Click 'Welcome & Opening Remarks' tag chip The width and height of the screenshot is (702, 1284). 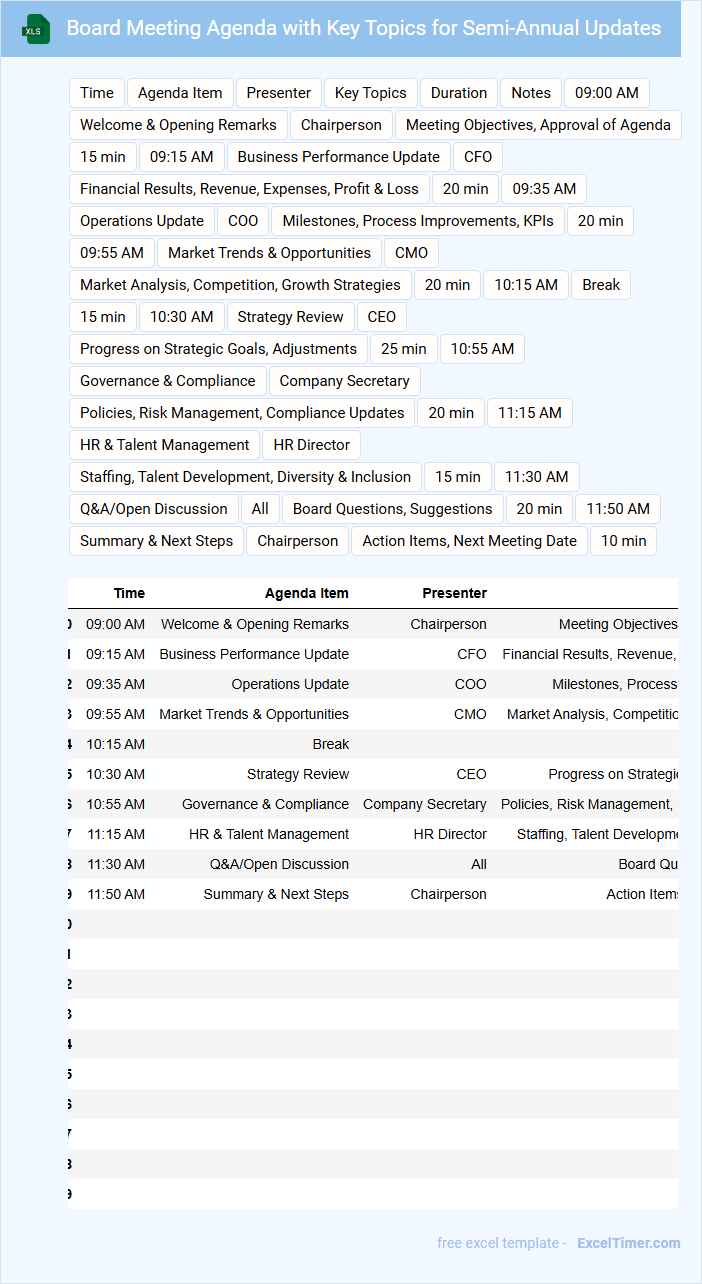click(178, 125)
